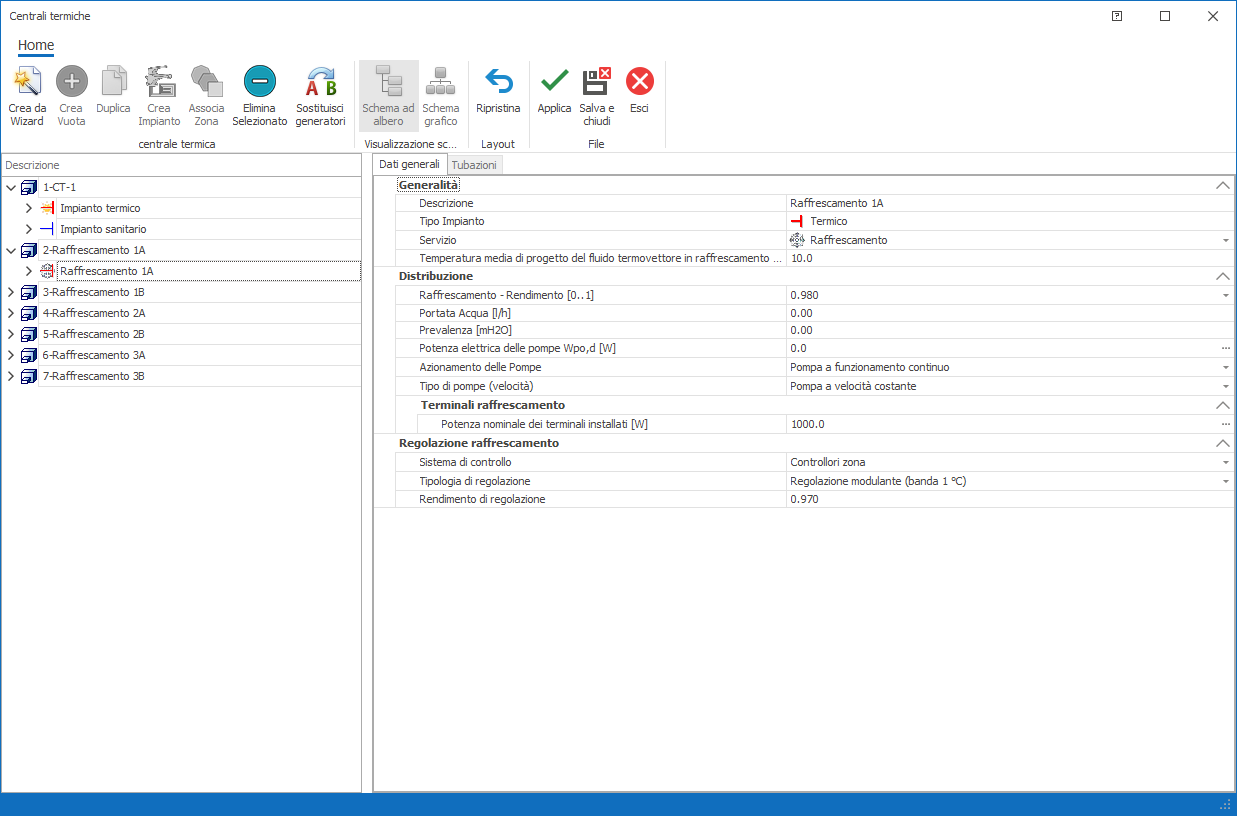Switch to Schema grafico view
1237x816 pixels.
coord(440,82)
